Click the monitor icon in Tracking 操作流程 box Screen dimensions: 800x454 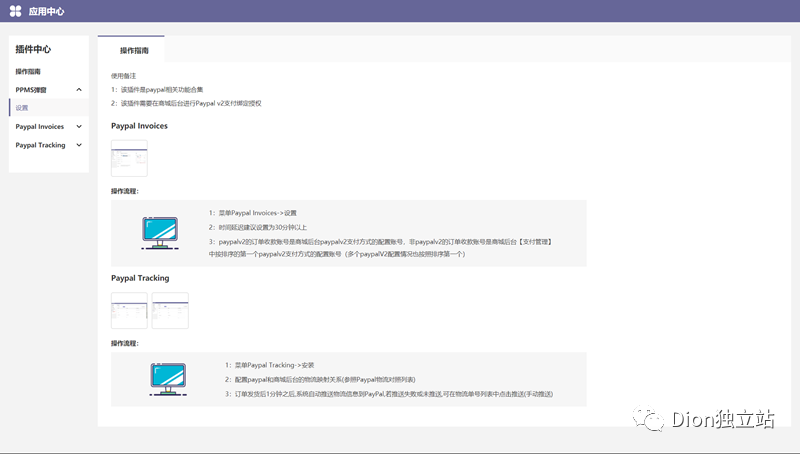tap(168, 379)
